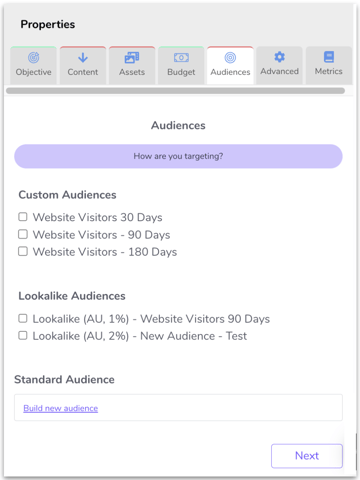Toggle Lookalike (AU, 2%) New Audience checkbox
This screenshot has width=360, height=480.
click(x=23, y=335)
